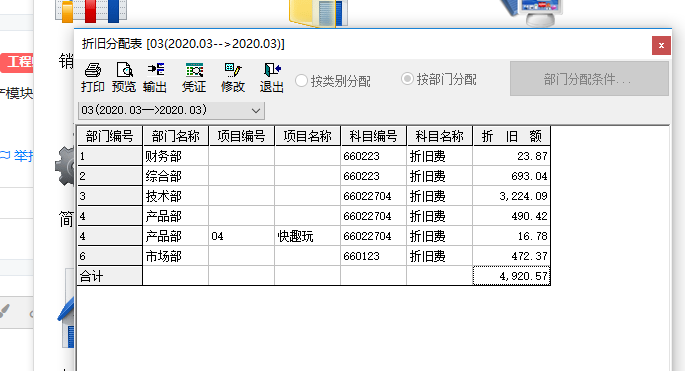Close the 折旧分配表 dialog
685x371 pixels.
coord(661,45)
